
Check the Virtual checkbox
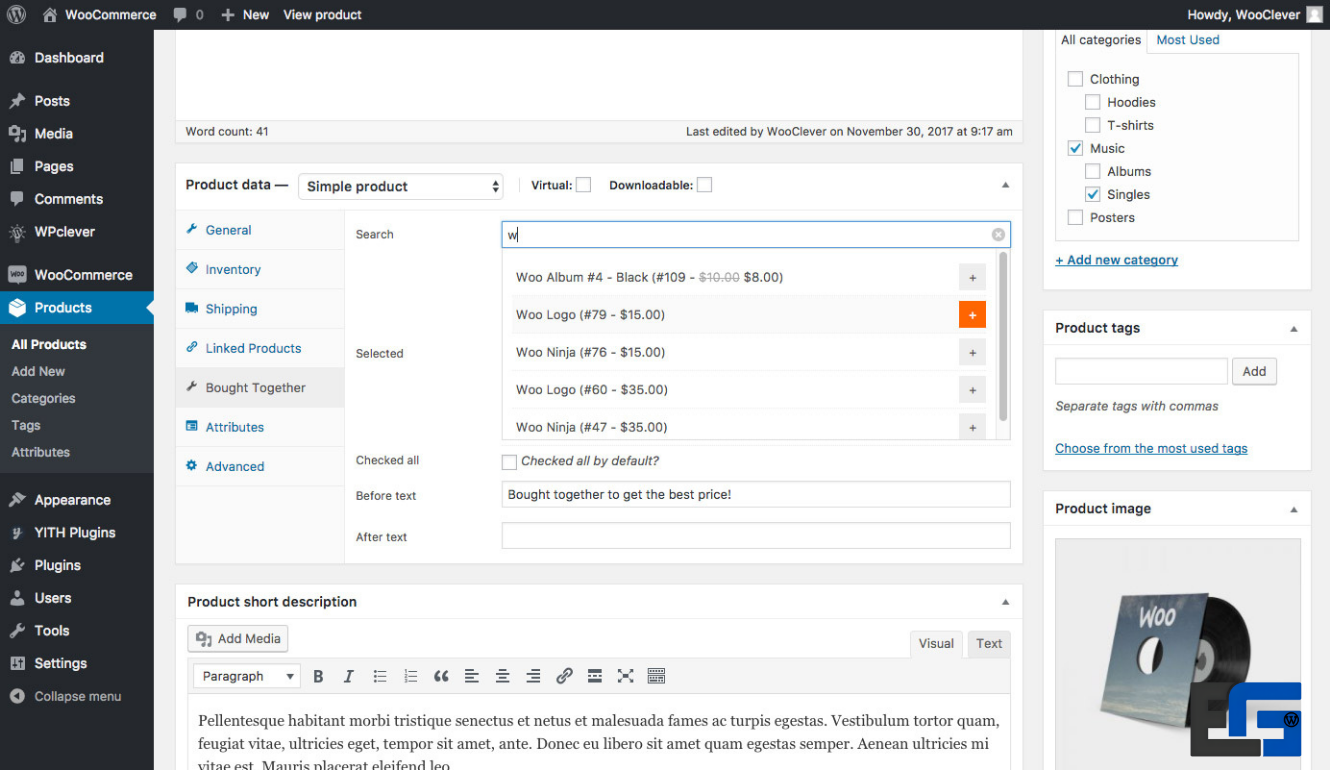583,185
